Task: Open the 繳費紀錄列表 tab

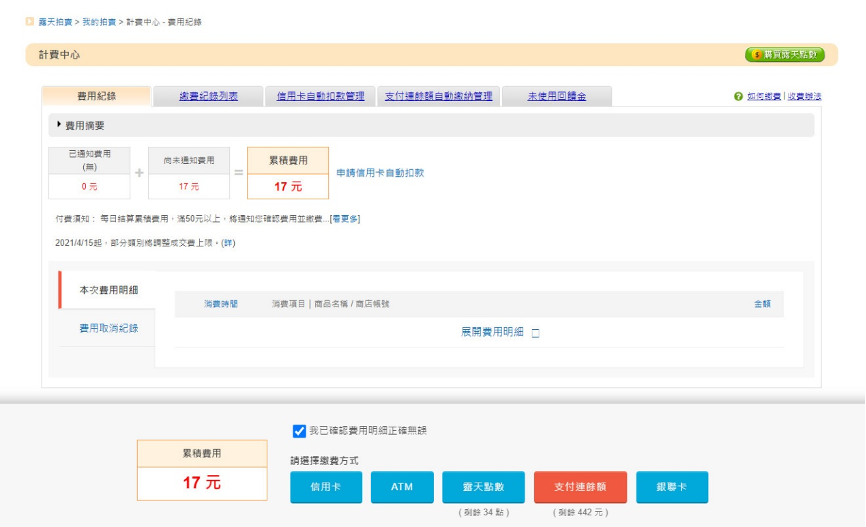Action: 208,96
